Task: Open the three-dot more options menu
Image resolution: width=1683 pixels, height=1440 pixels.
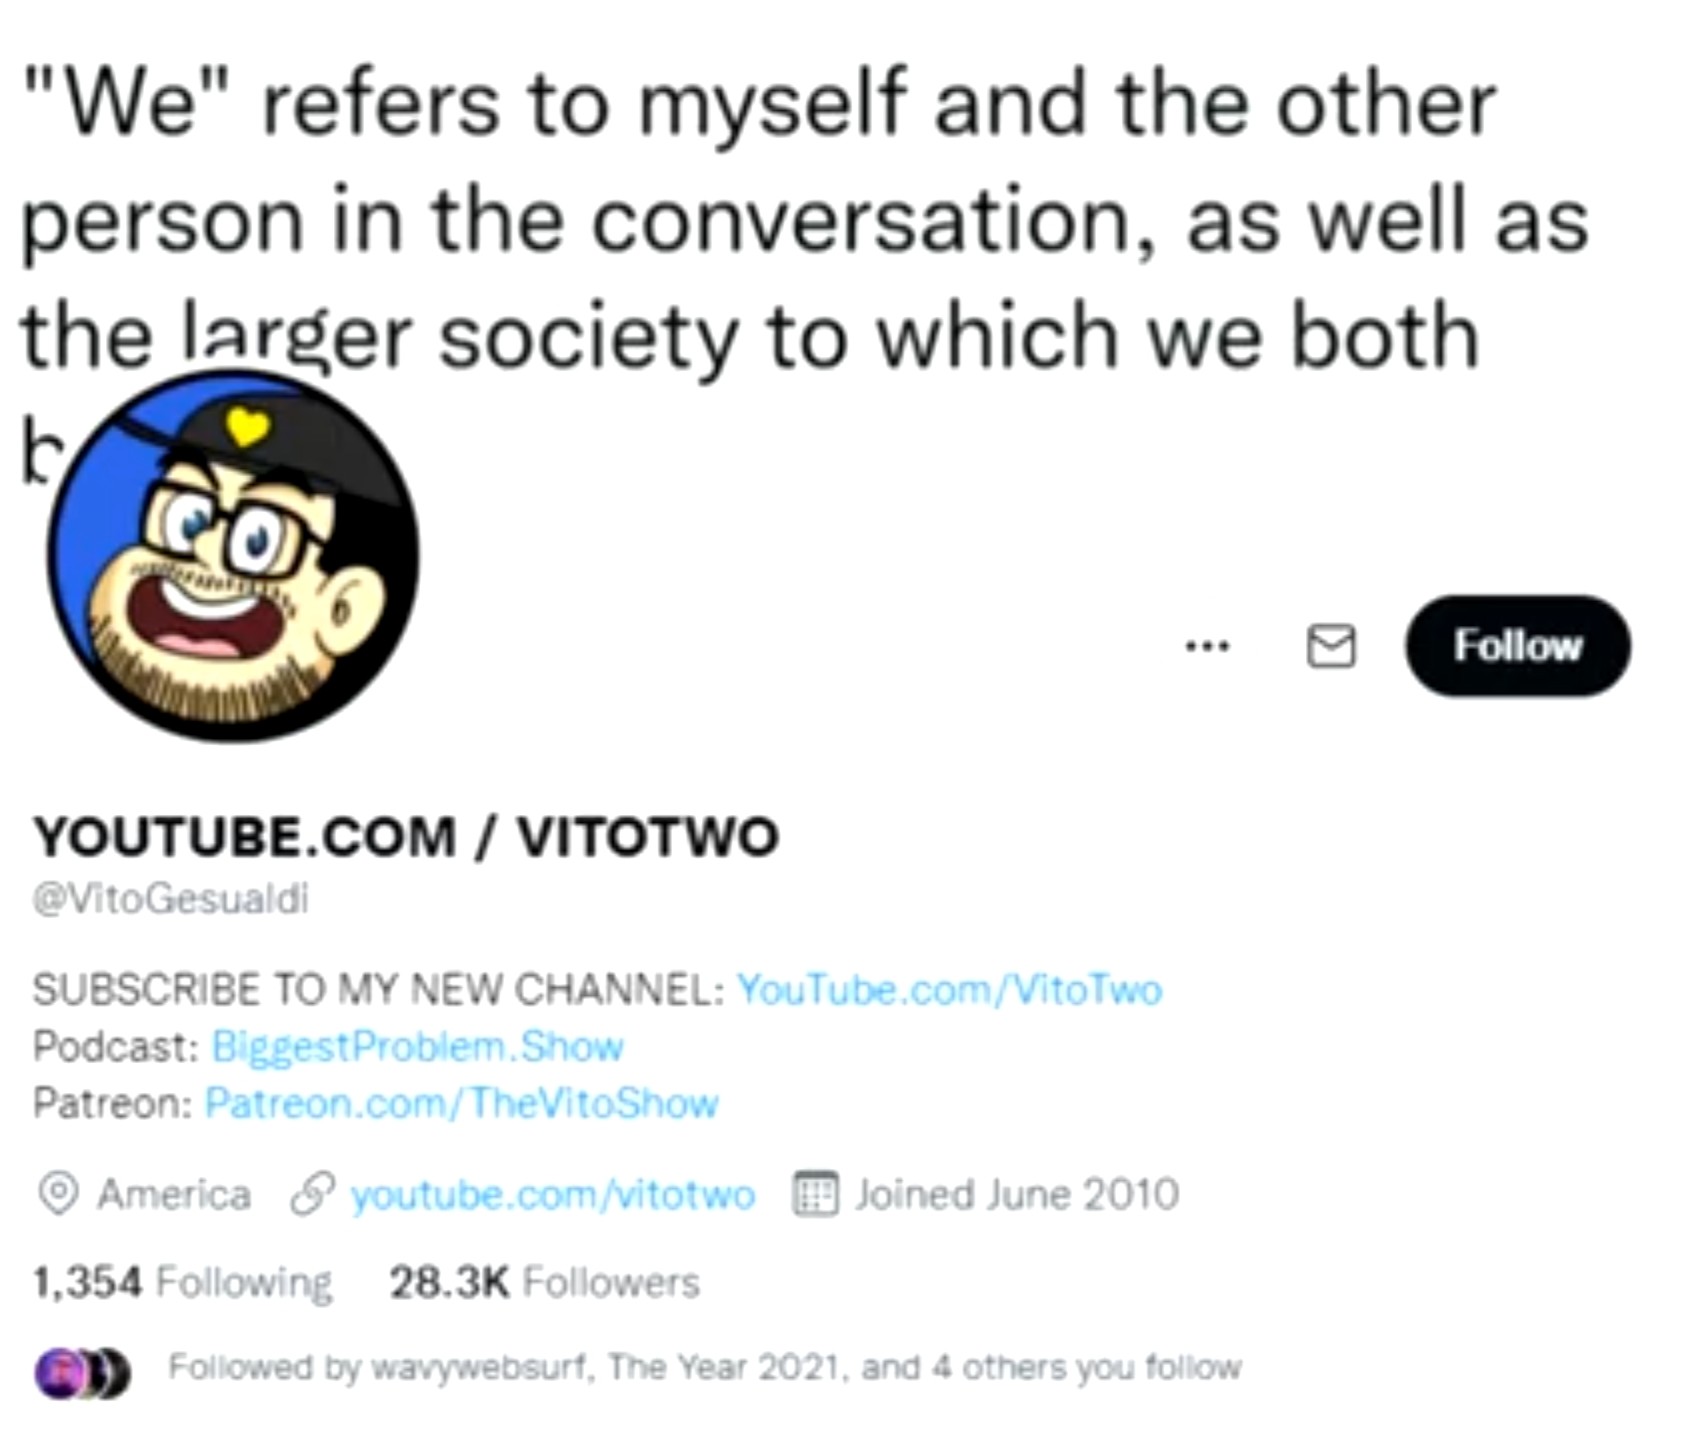Action: 1207,647
